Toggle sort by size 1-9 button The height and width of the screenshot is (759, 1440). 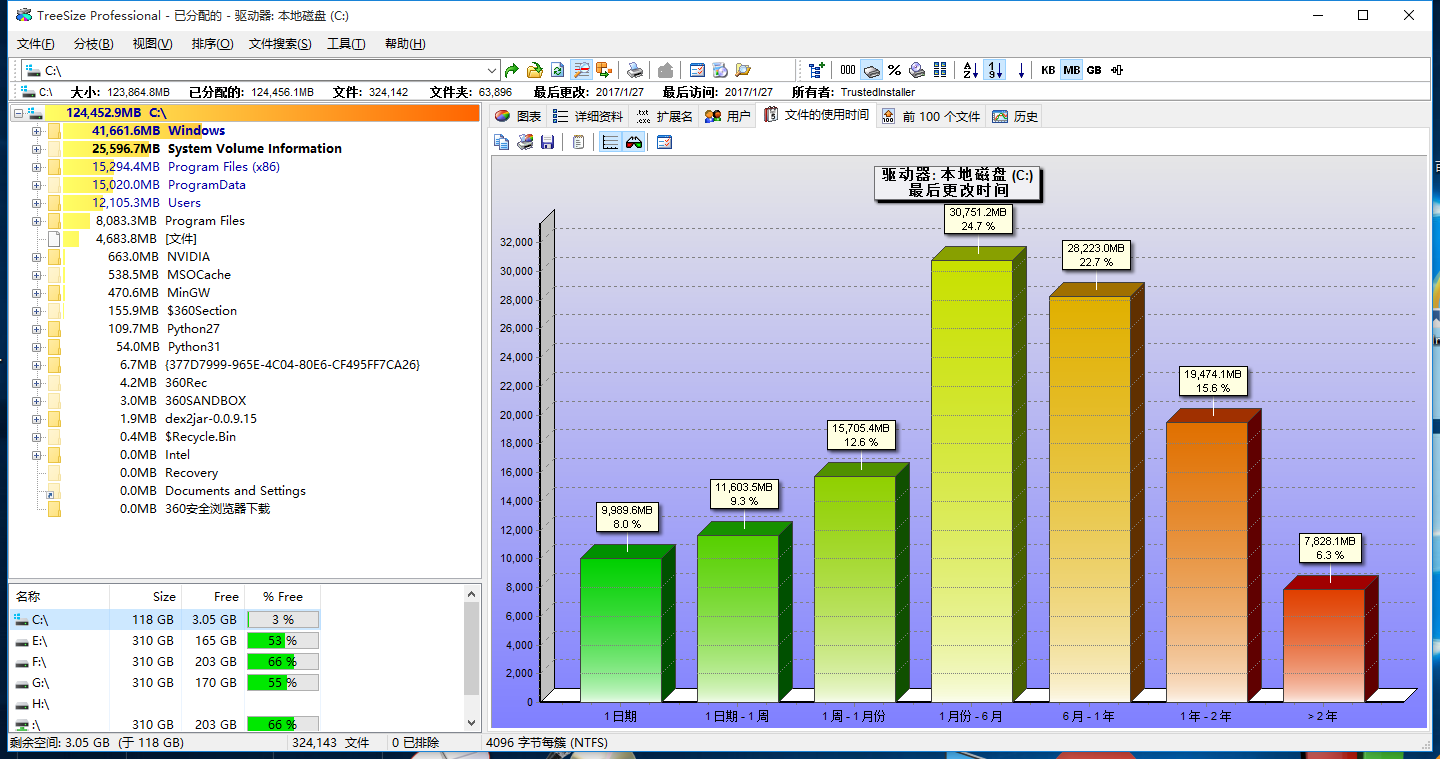coord(994,70)
